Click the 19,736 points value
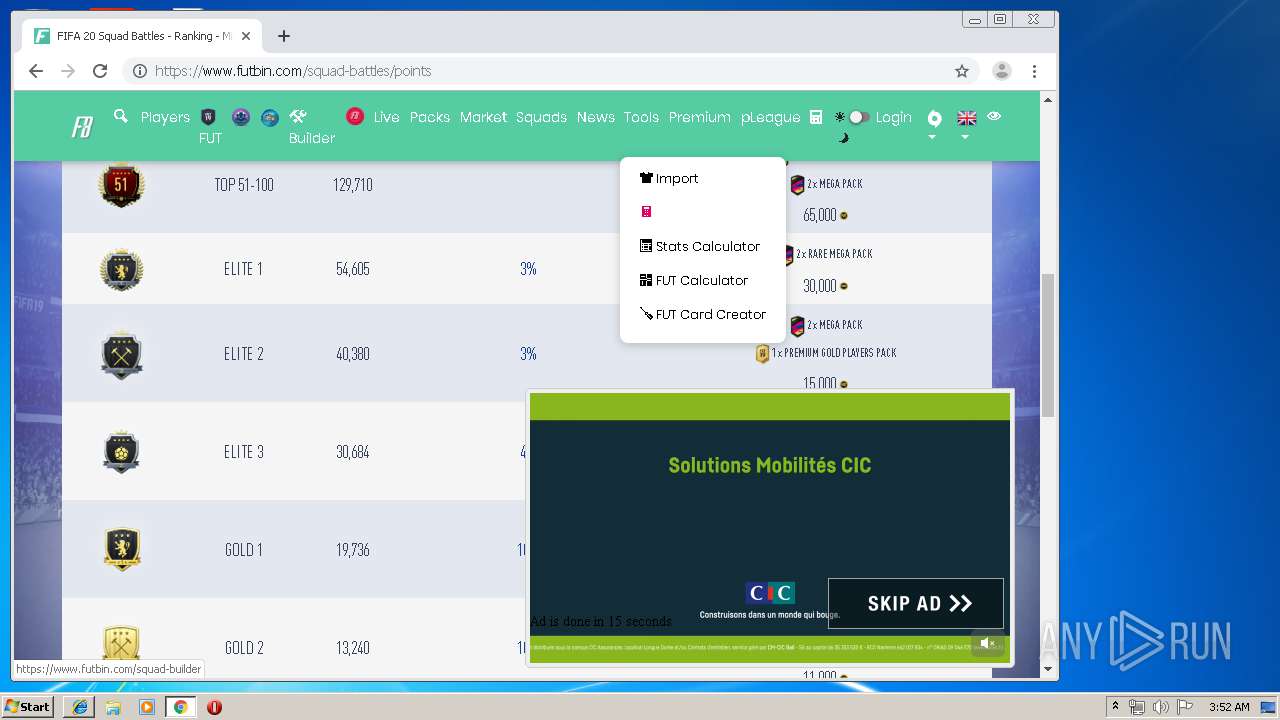This screenshot has width=1280, height=720. click(352, 550)
